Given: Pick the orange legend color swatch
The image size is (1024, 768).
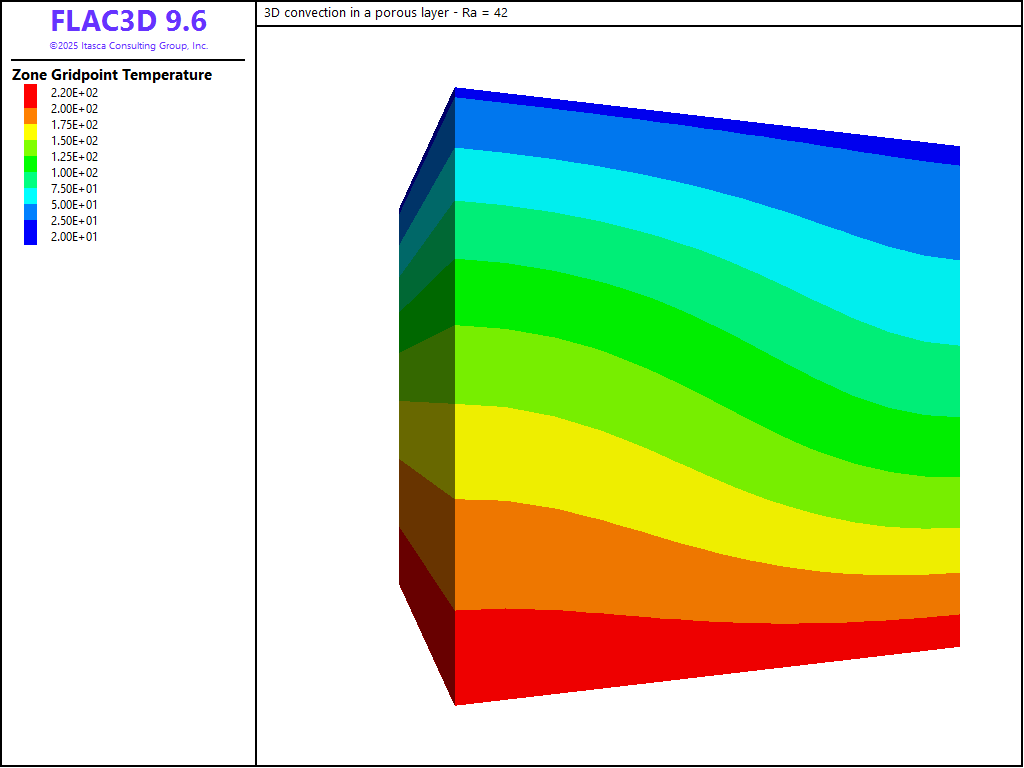Looking at the screenshot, I should point(30,116).
